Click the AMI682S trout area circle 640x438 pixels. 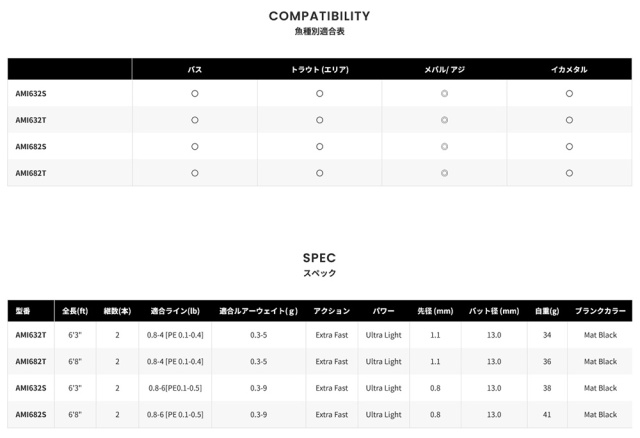pos(320,147)
